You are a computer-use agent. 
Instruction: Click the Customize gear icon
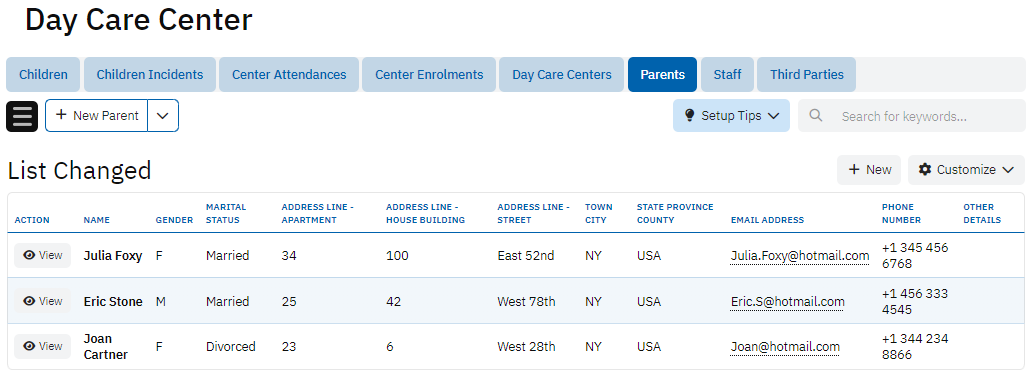(x=925, y=170)
